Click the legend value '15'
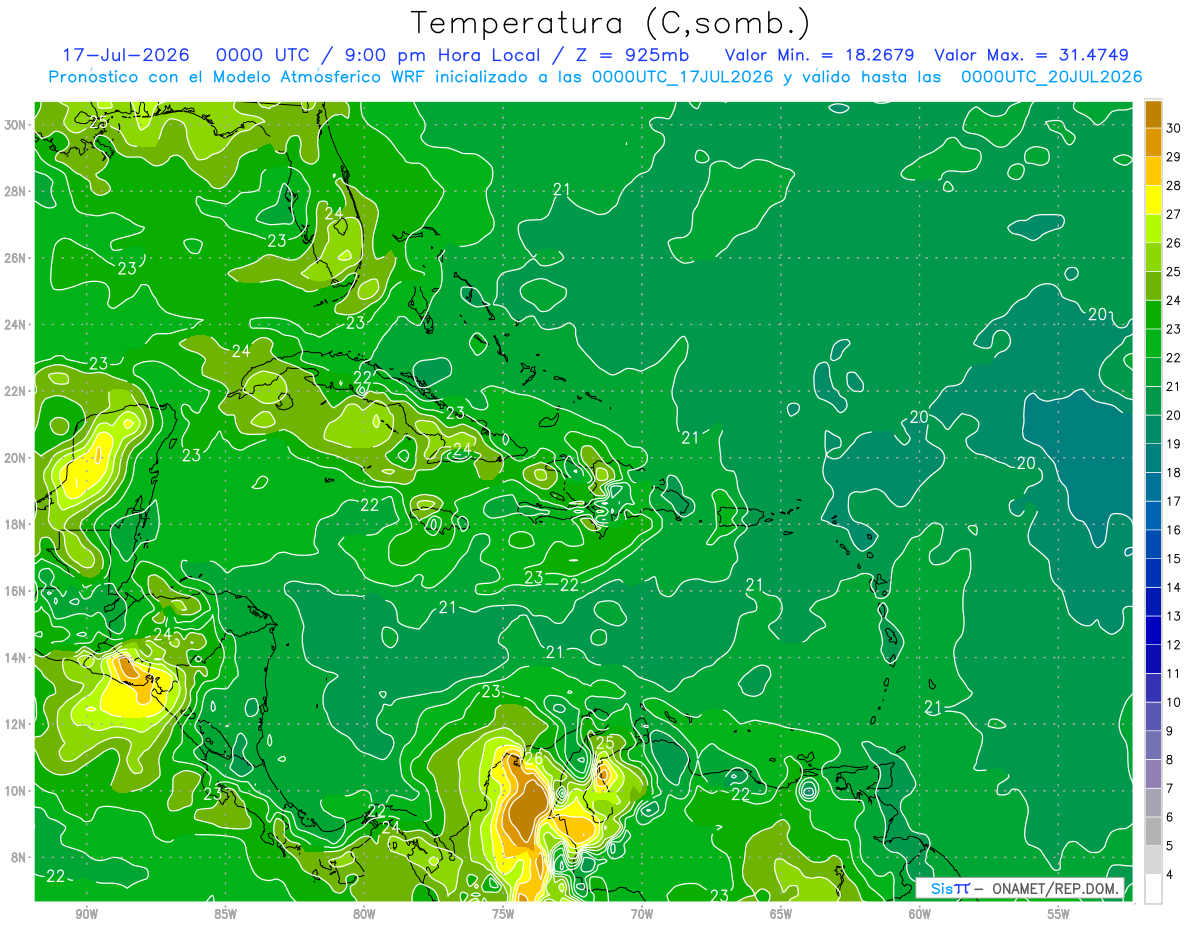 (1174, 559)
